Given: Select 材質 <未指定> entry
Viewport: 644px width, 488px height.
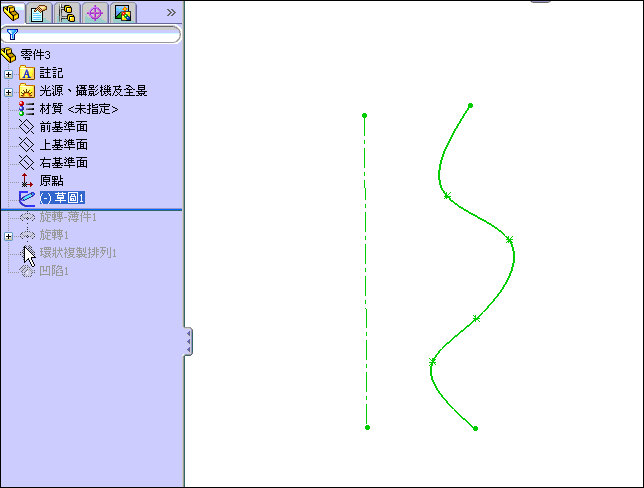Looking at the screenshot, I should [x=79, y=109].
